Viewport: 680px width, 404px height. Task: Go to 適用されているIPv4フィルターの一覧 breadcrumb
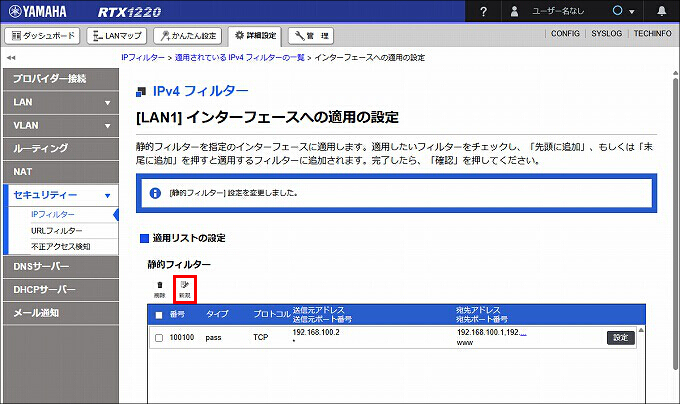click(239, 58)
